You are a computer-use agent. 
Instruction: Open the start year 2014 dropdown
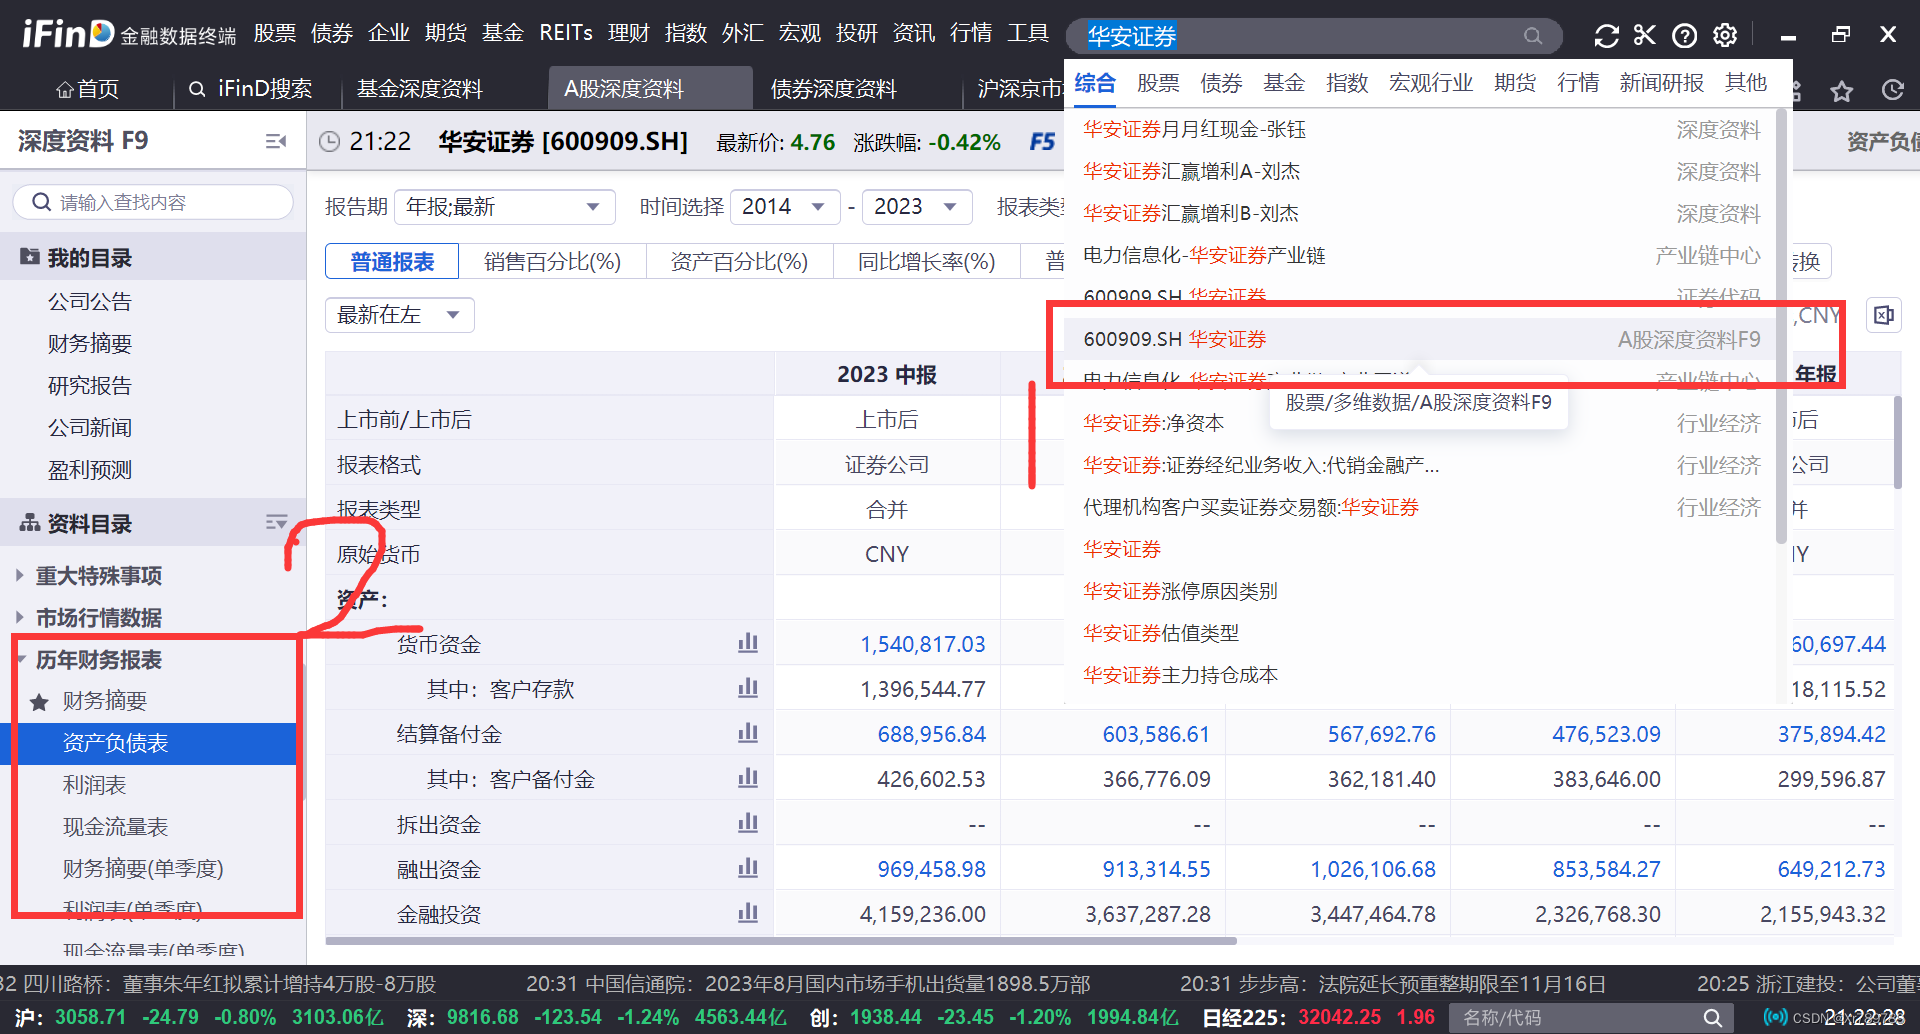[x=784, y=207]
